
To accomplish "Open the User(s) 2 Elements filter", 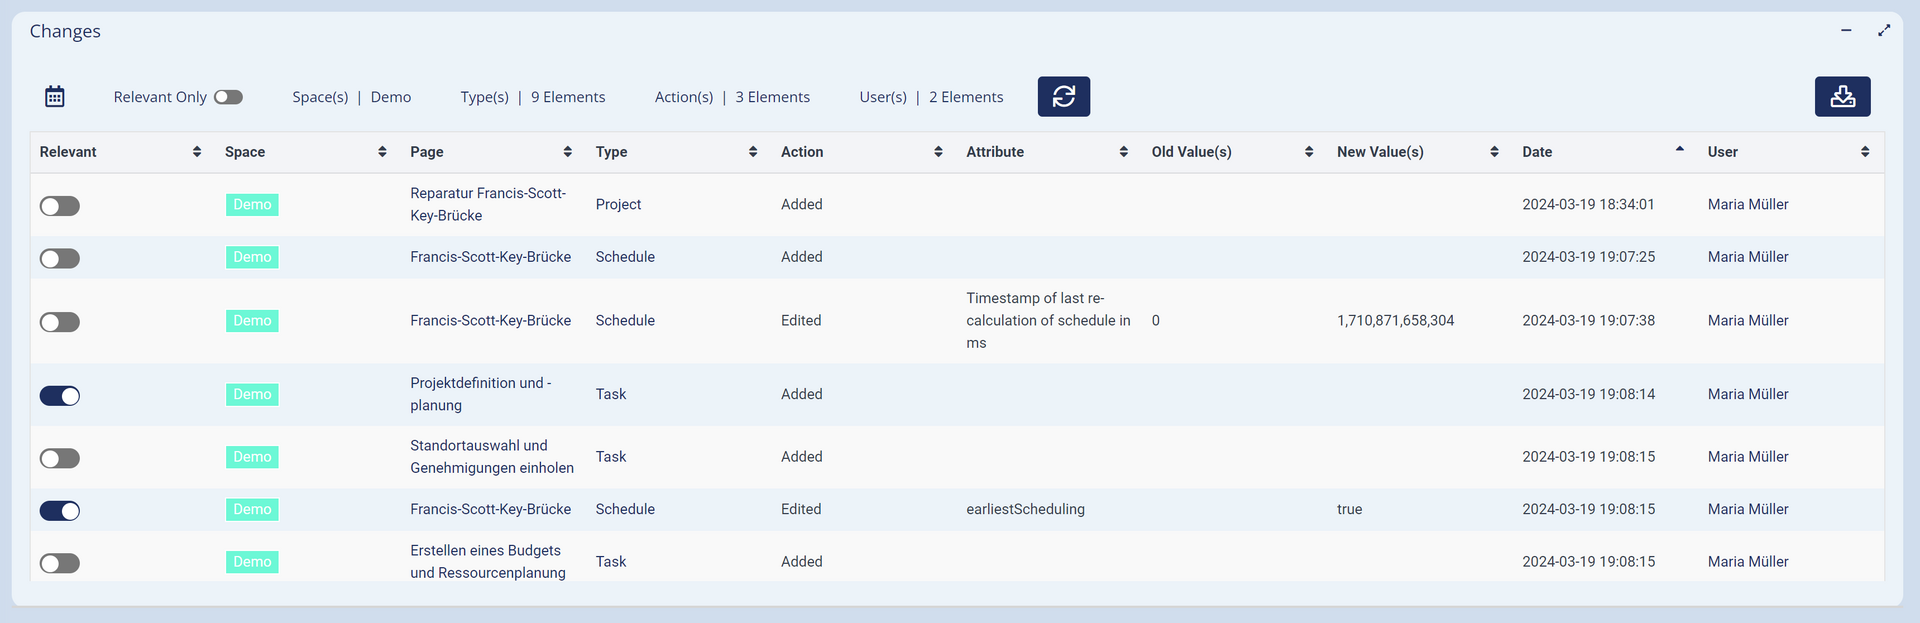I will pyautogui.click(x=931, y=97).
